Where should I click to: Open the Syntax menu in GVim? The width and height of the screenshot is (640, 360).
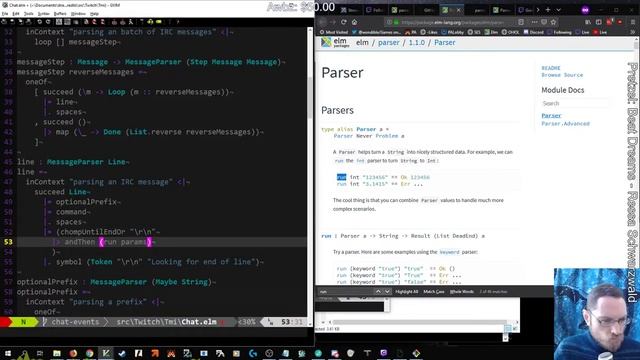44,13
